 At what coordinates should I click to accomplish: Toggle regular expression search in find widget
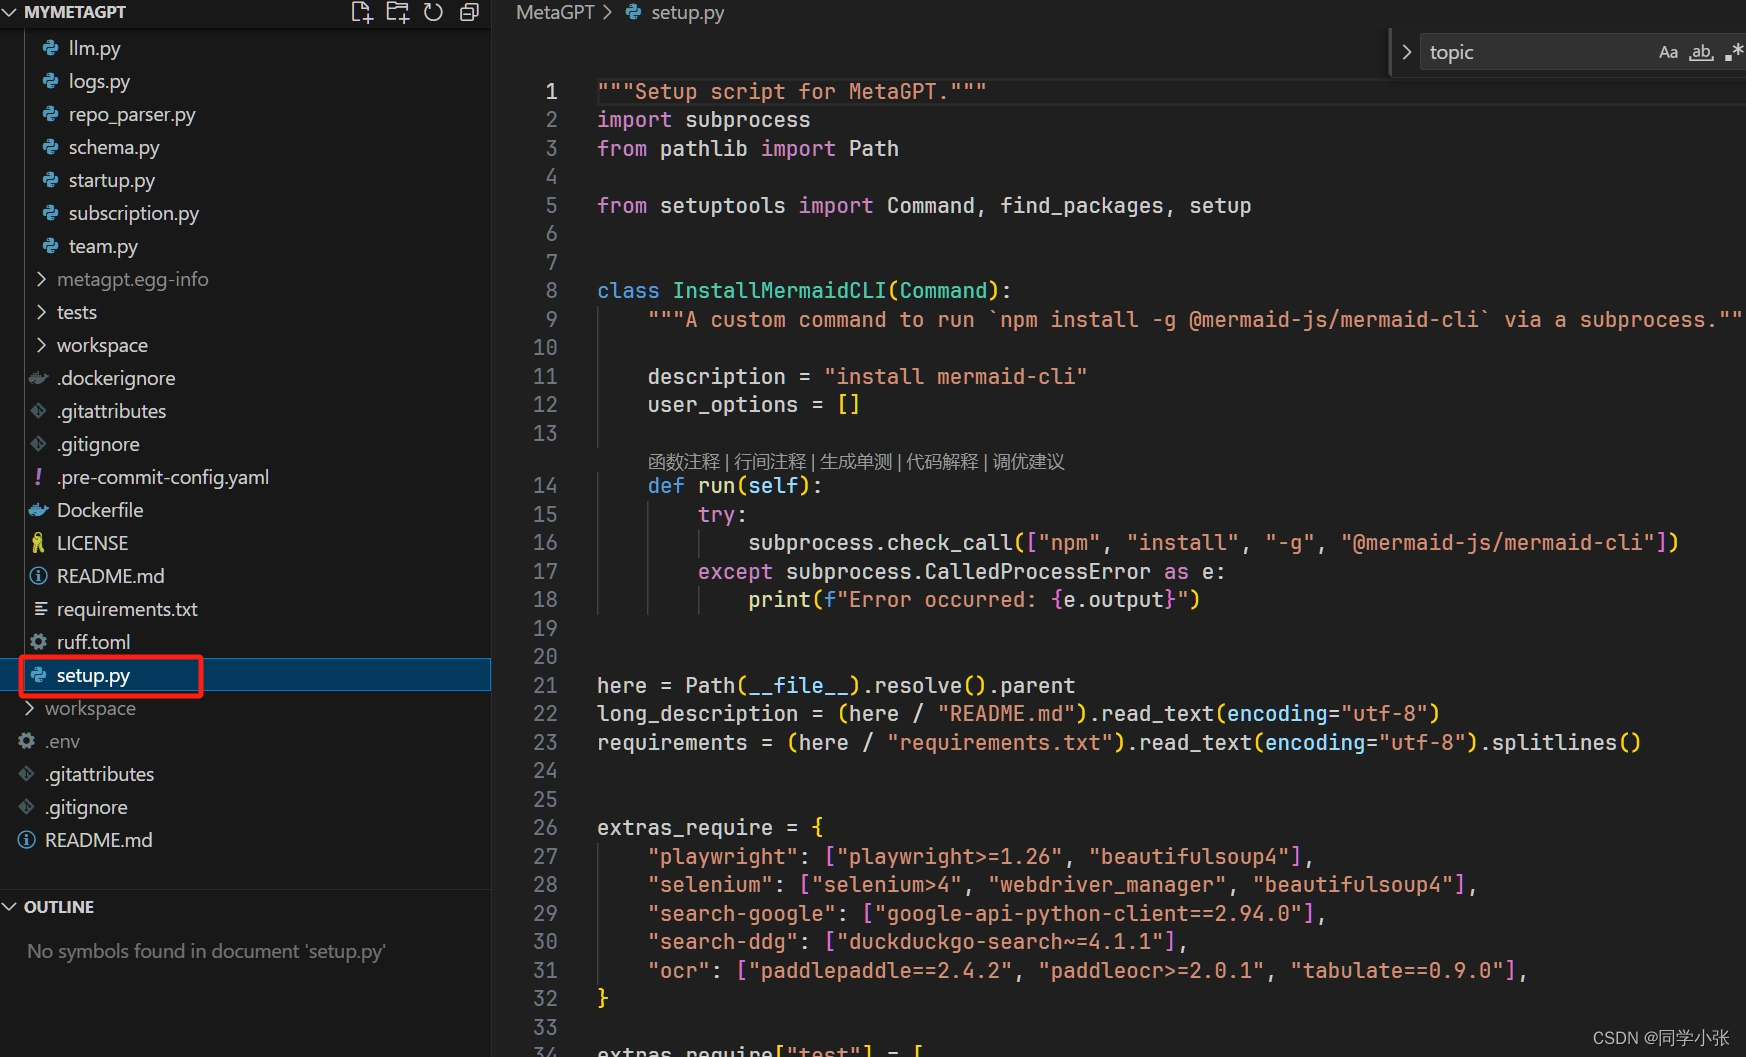tap(1734, 52)
